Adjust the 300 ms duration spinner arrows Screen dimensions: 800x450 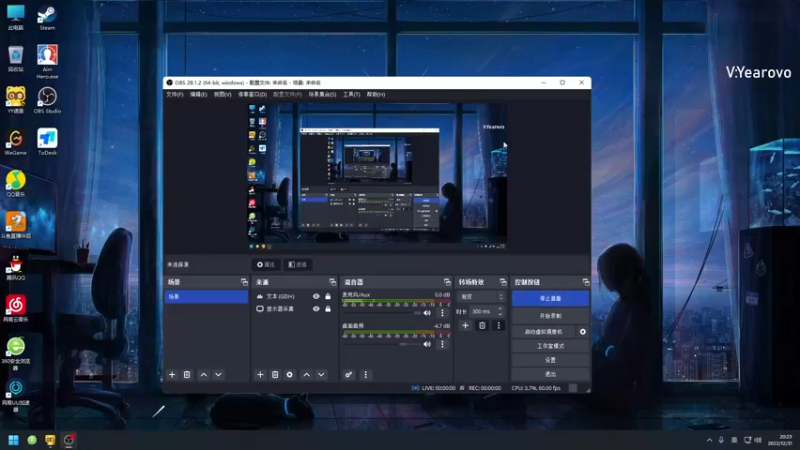pos(500,311)
